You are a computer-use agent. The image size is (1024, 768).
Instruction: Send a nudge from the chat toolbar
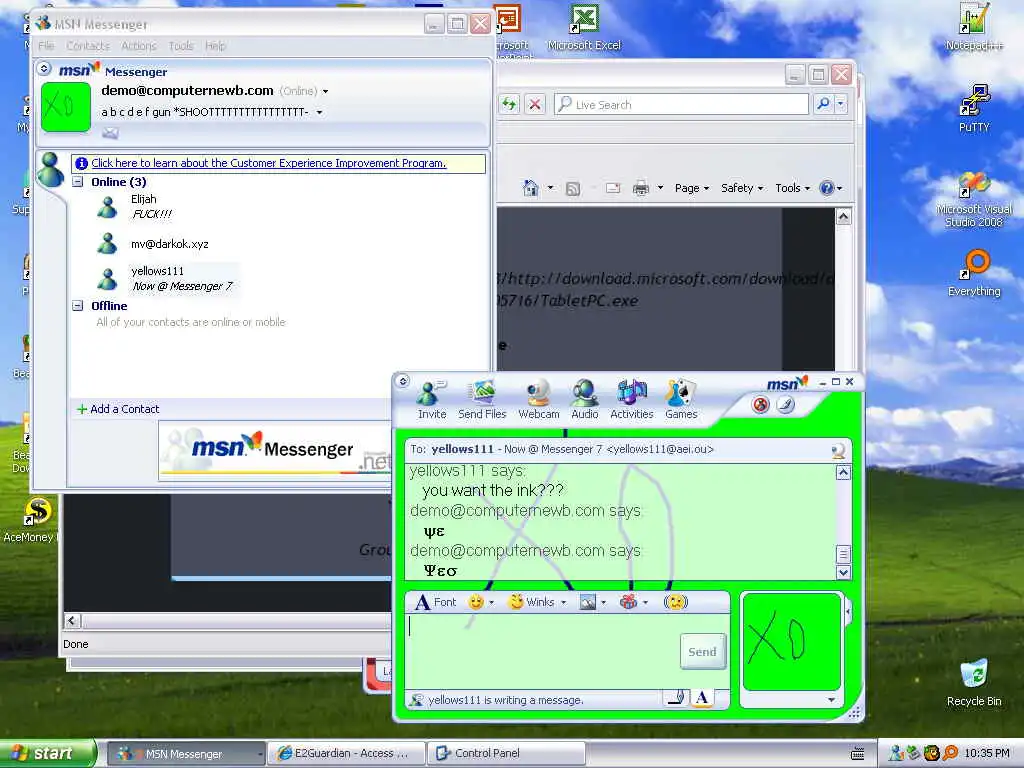(x=676, y=602)
